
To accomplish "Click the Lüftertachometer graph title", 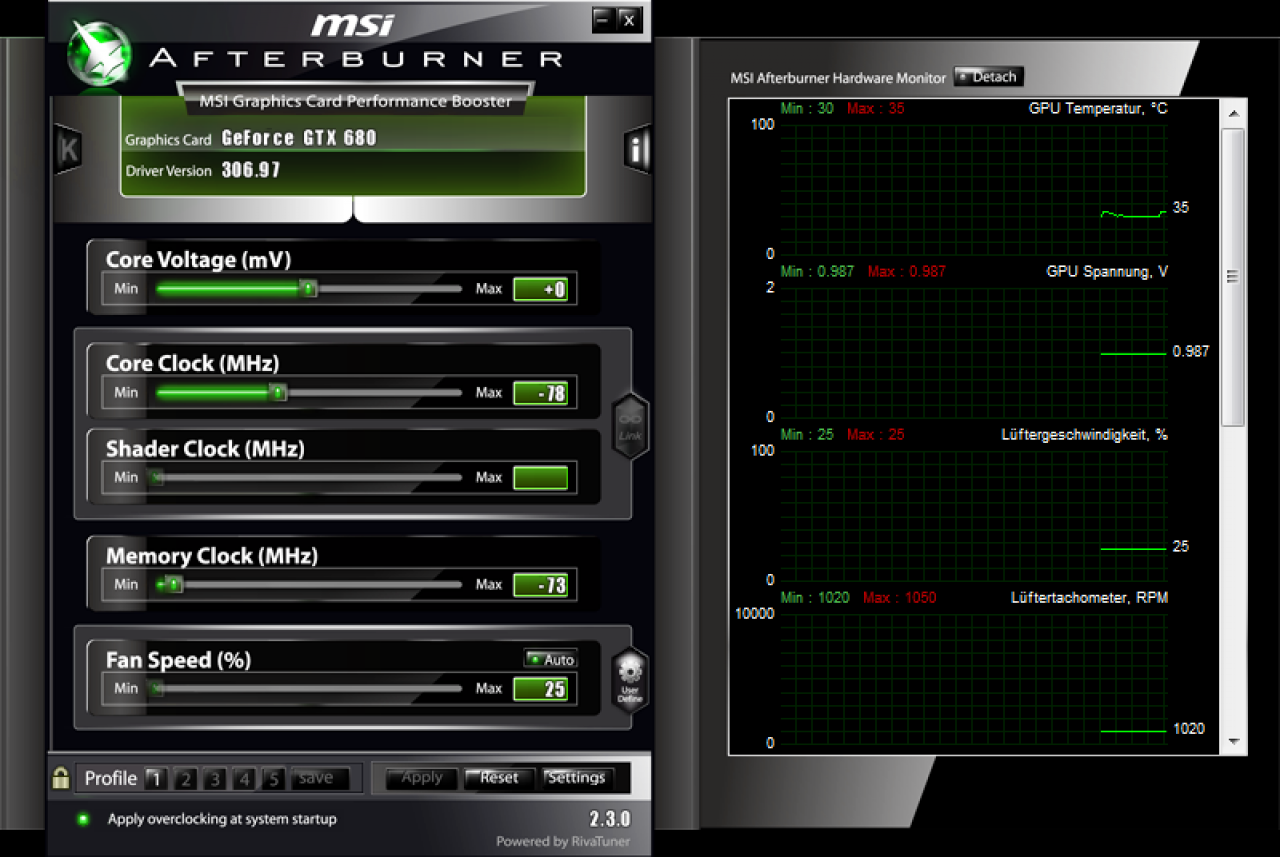I will point(1089,598).
